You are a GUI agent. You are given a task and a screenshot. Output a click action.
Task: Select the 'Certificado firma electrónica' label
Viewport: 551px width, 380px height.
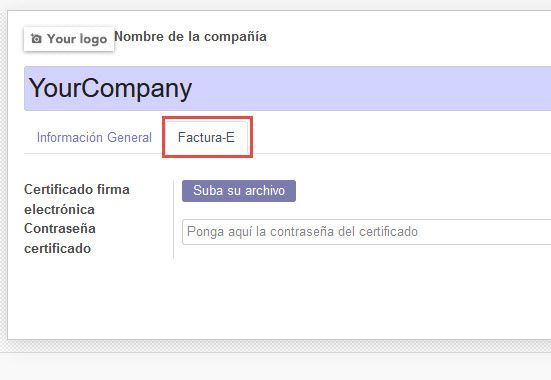click(x=77, y=199)
